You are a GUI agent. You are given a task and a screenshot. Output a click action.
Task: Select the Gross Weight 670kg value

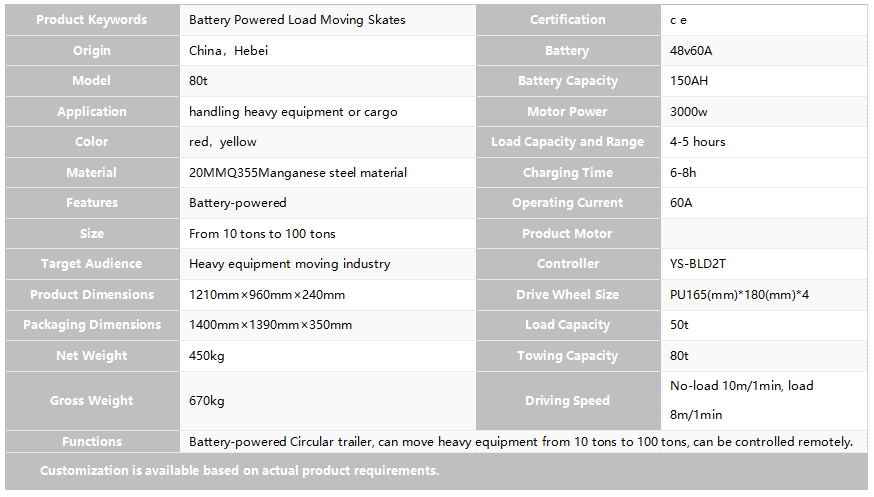click(x=328, y=401)
